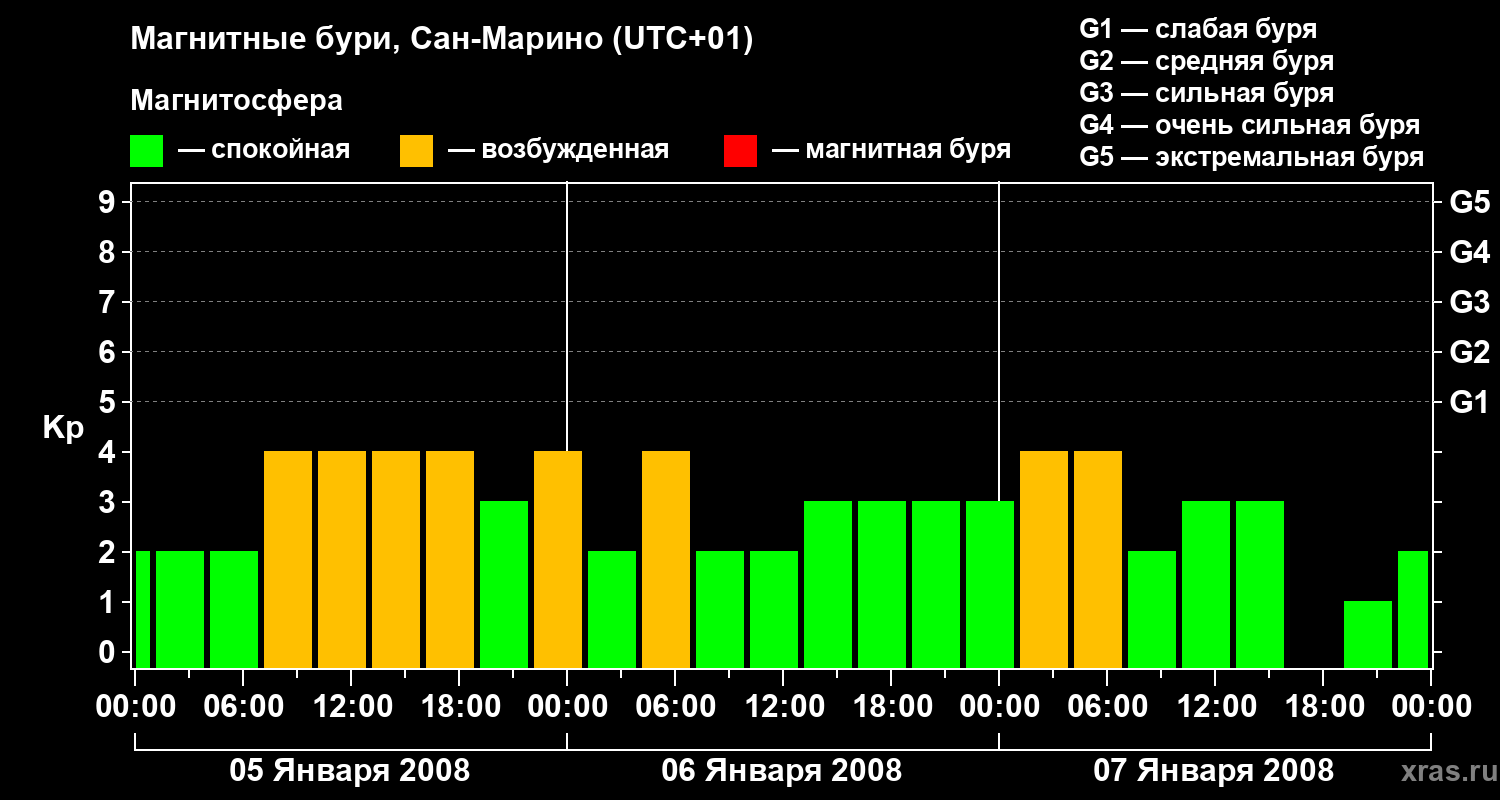Select the 'G5 — экстремальная буря' description

coord(1251,157)
